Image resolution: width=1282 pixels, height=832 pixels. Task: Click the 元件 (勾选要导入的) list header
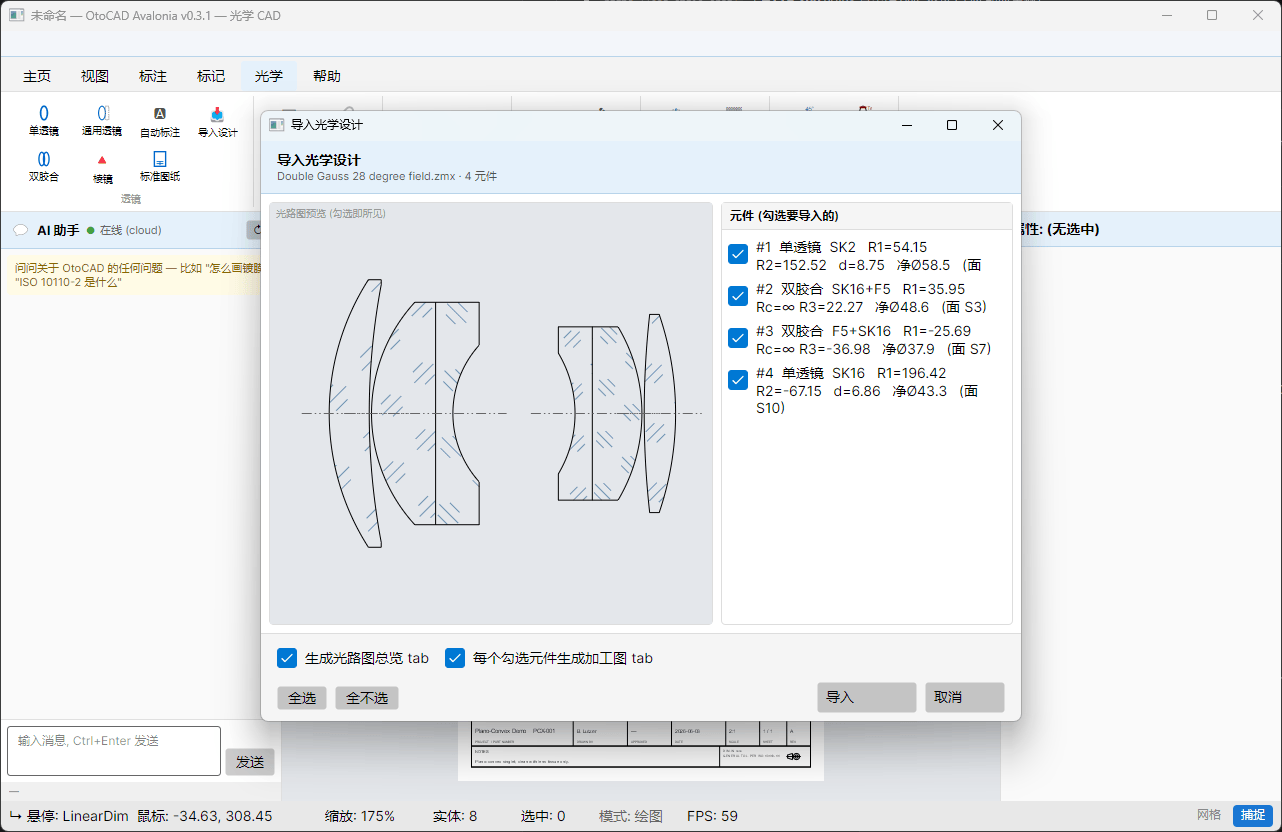[x=784, y=216]
